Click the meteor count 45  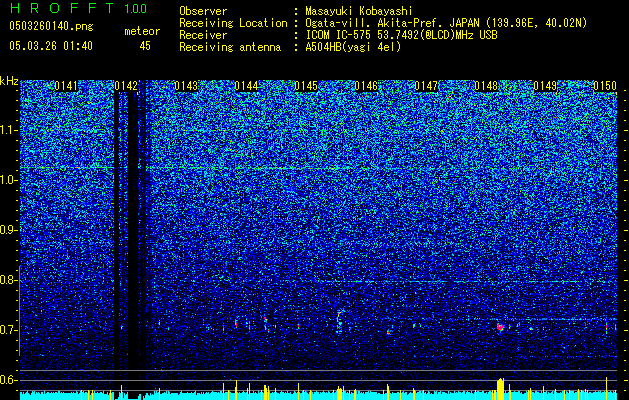(x=145, y=46)
